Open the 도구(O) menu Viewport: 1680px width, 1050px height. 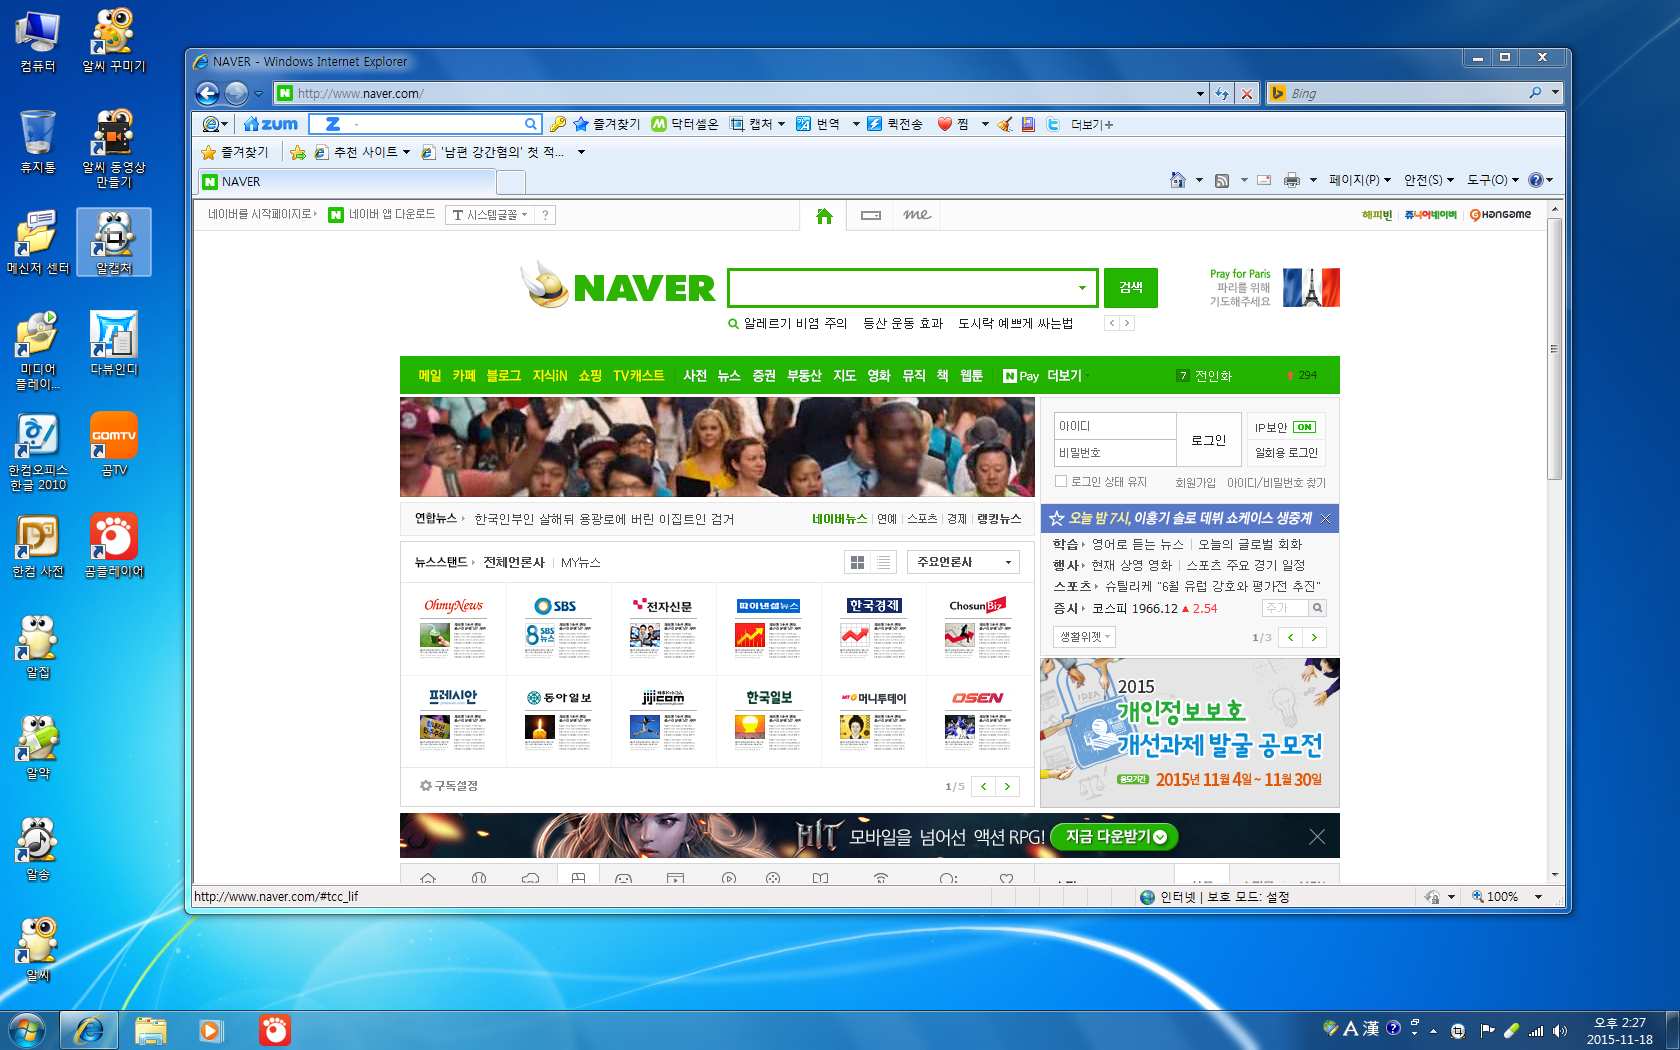pyautogui.click(x=1491, y=180)
